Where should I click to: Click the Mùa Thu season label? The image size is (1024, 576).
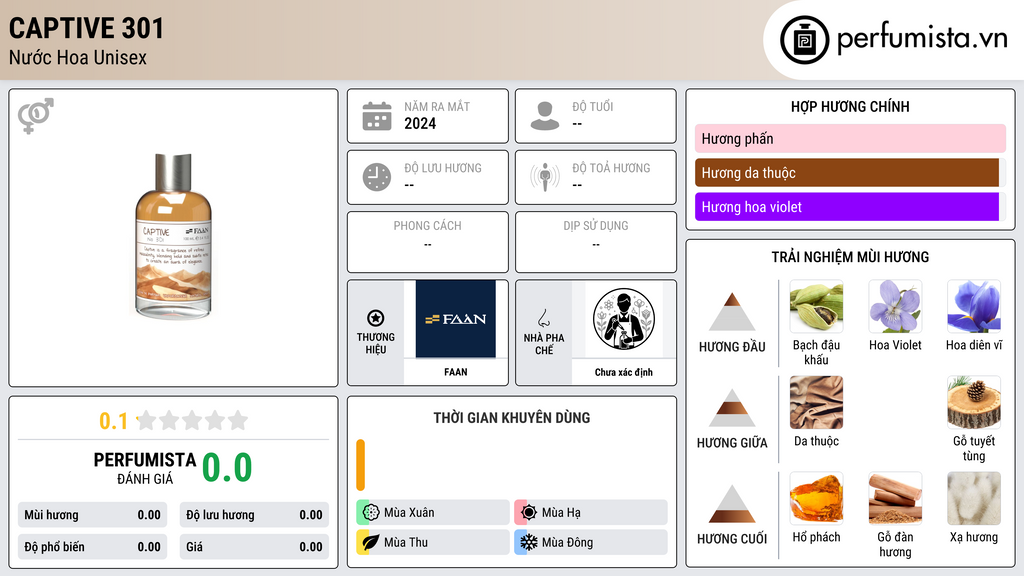406,543
